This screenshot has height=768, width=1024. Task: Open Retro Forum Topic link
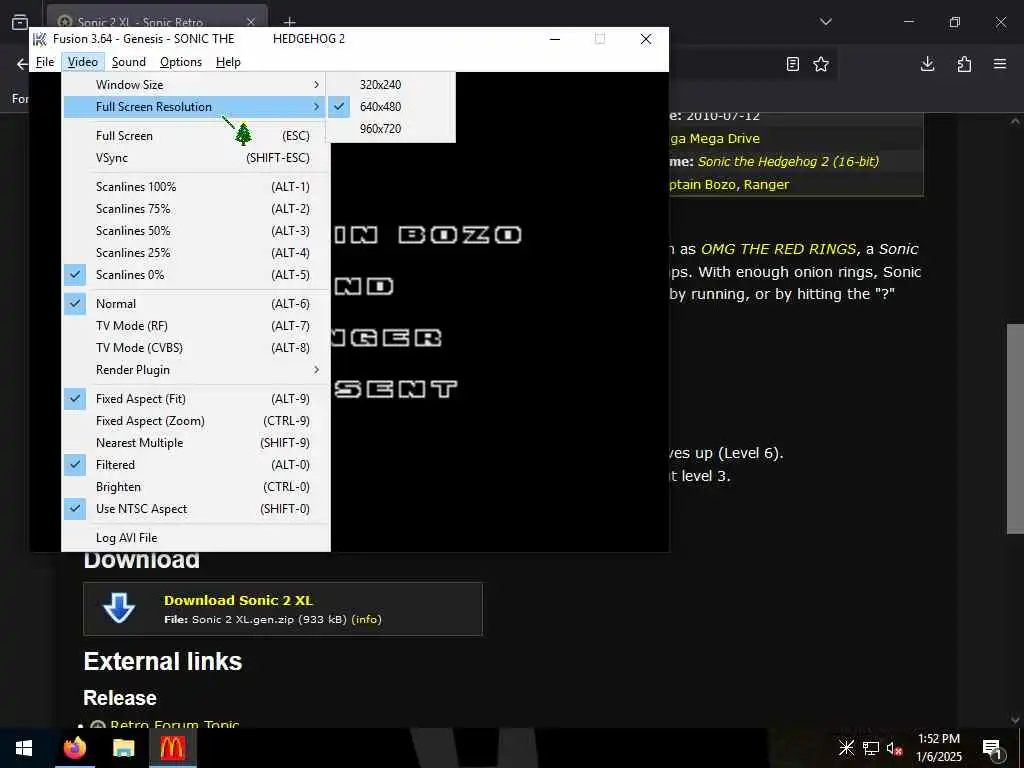click(x=174, y=725)
